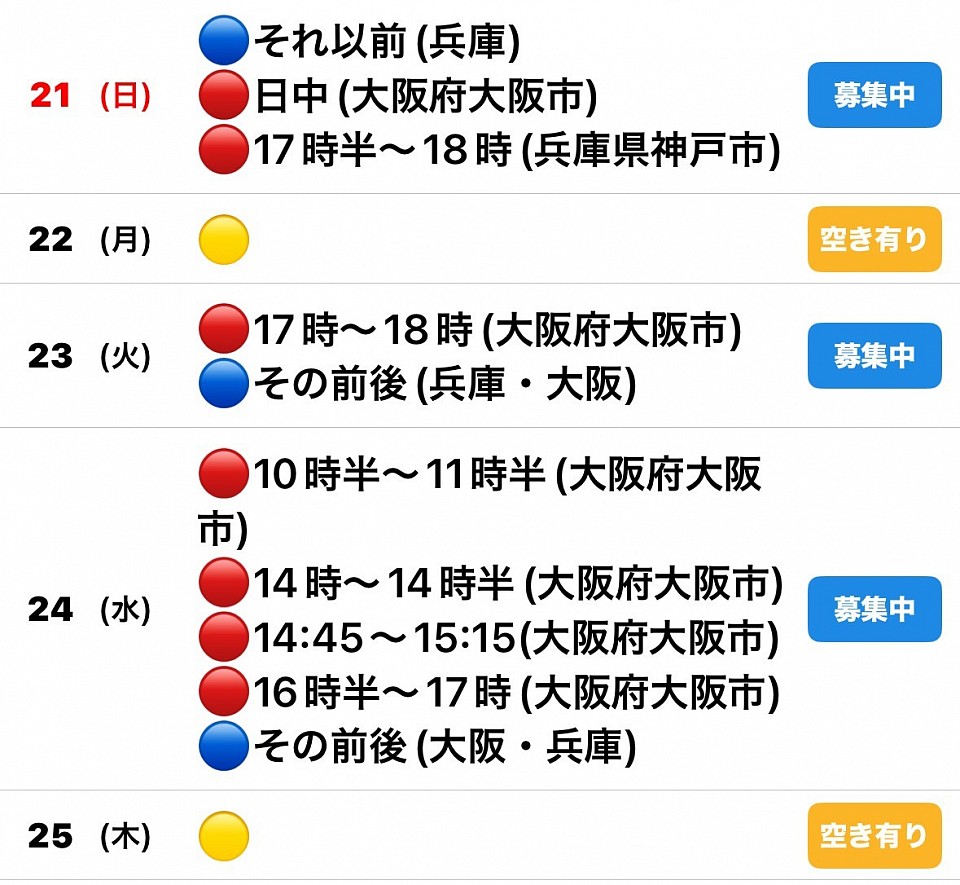Click the 空き有り button for the 25th
Viewport: 960px width, 885px height.
tap(874, 835)
